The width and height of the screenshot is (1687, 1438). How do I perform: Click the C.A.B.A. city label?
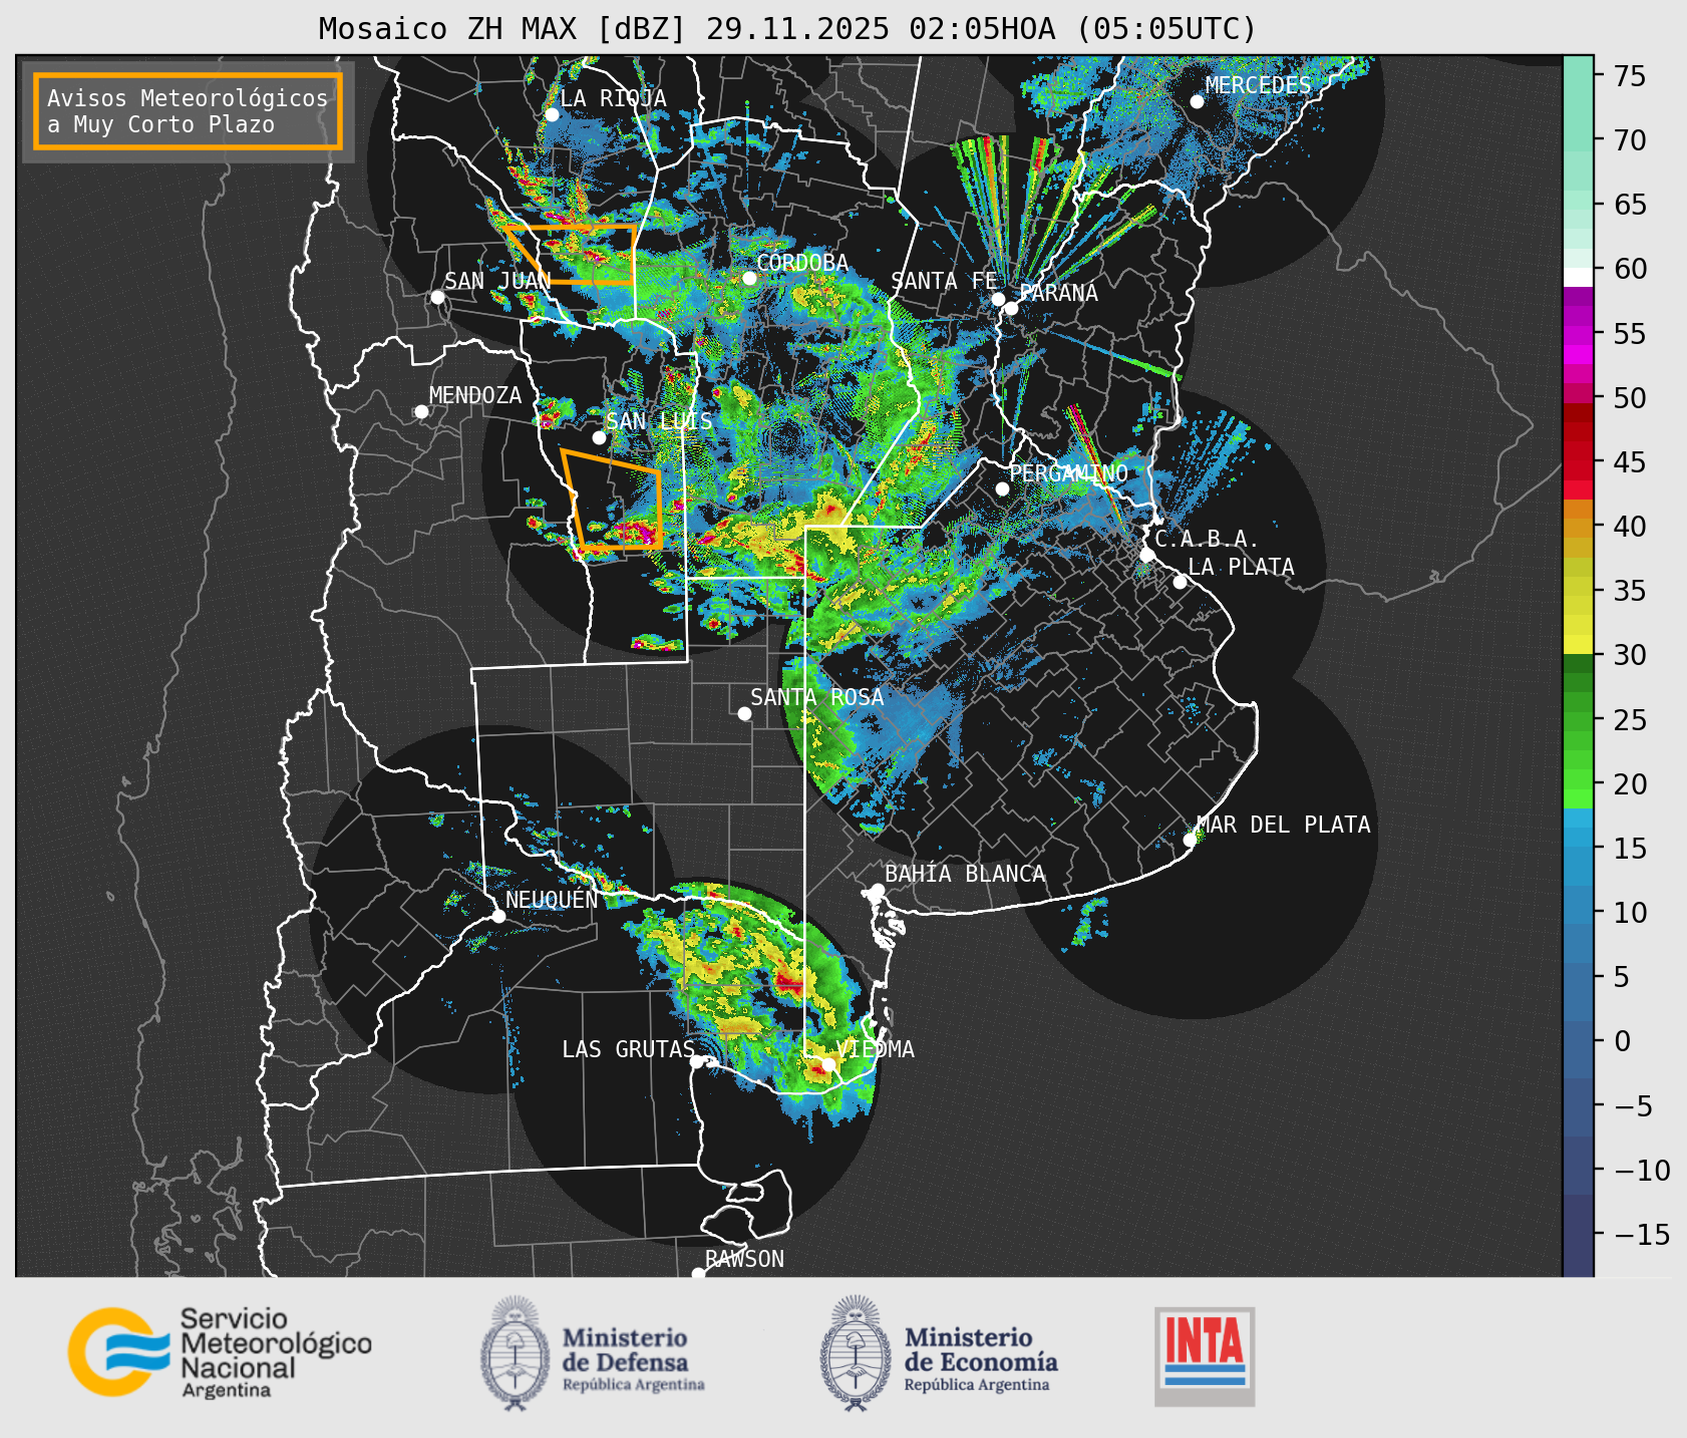pos(1207,539)
